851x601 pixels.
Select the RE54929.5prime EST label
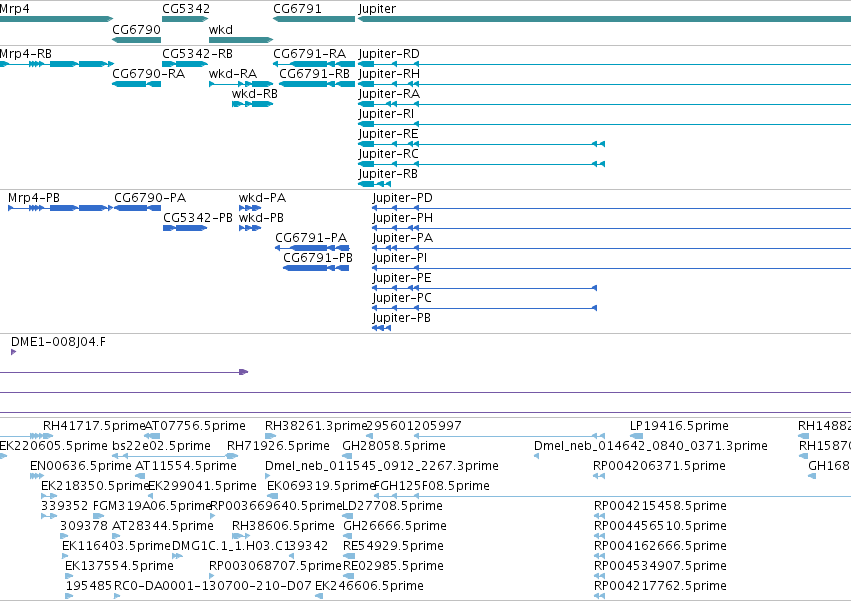click(x=393, y=546)
